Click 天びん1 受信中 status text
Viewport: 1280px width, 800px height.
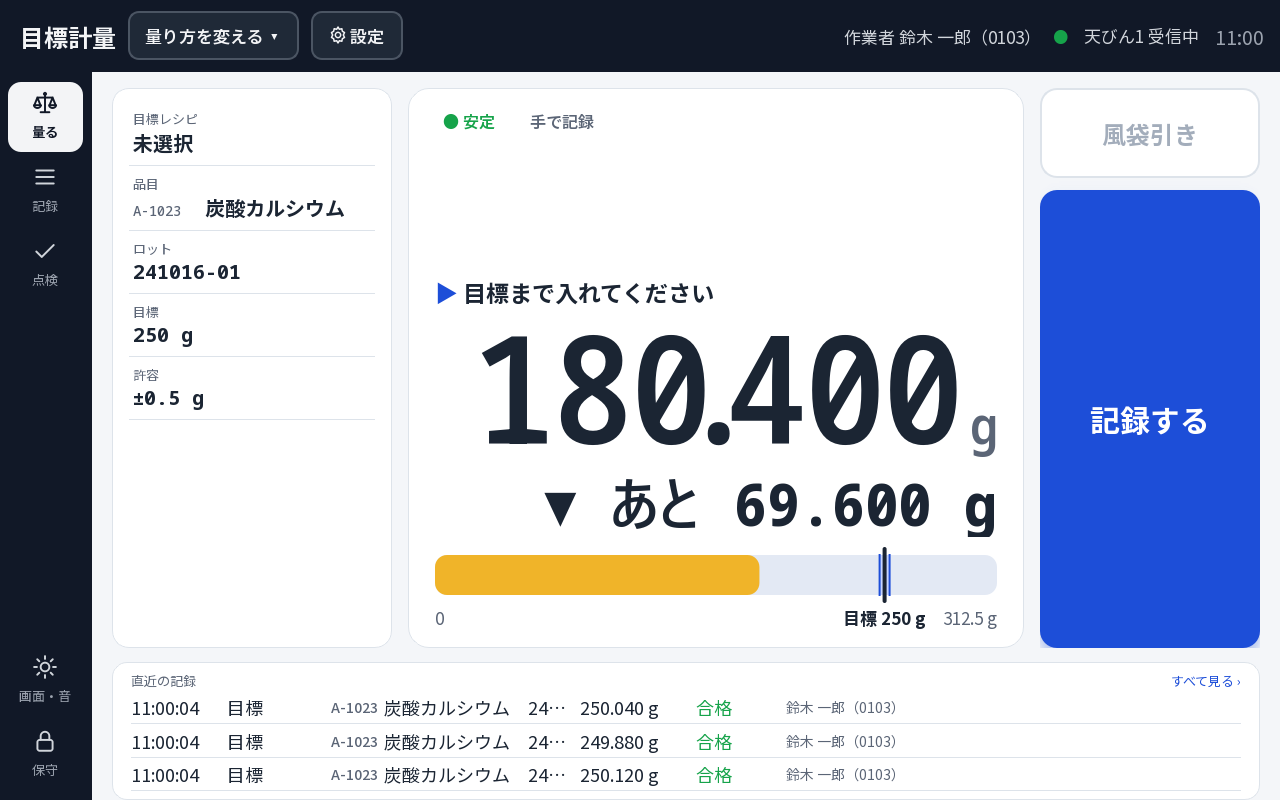[x=1141, y=37]
